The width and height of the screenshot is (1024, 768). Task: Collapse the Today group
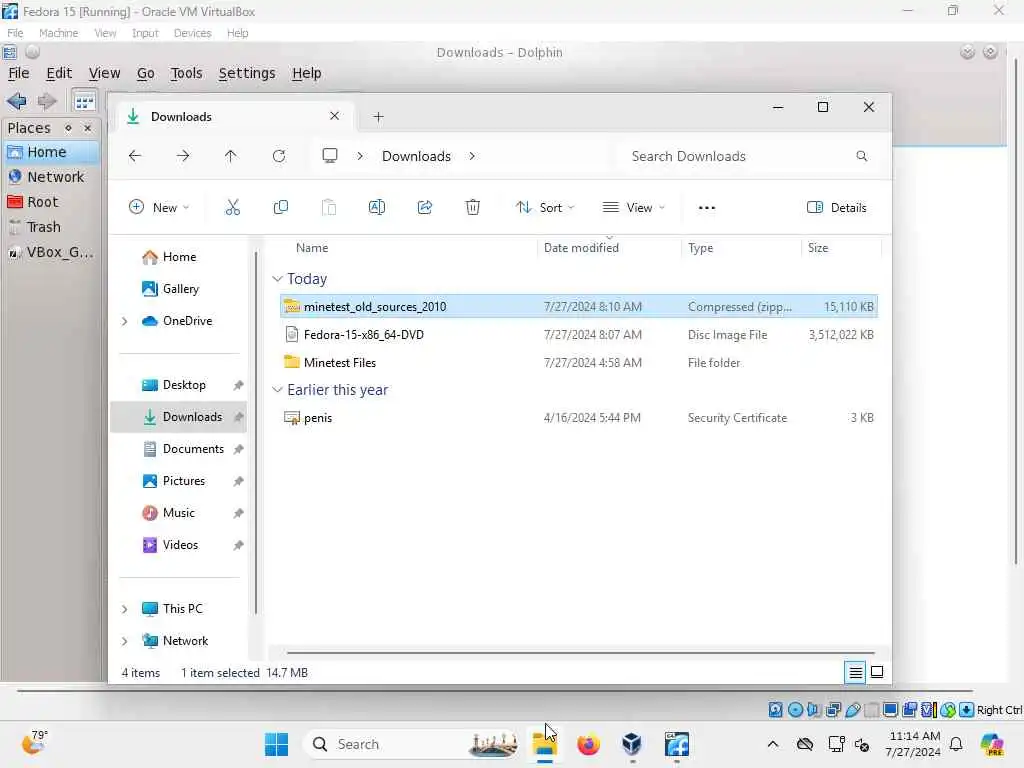tap(277, 279)
